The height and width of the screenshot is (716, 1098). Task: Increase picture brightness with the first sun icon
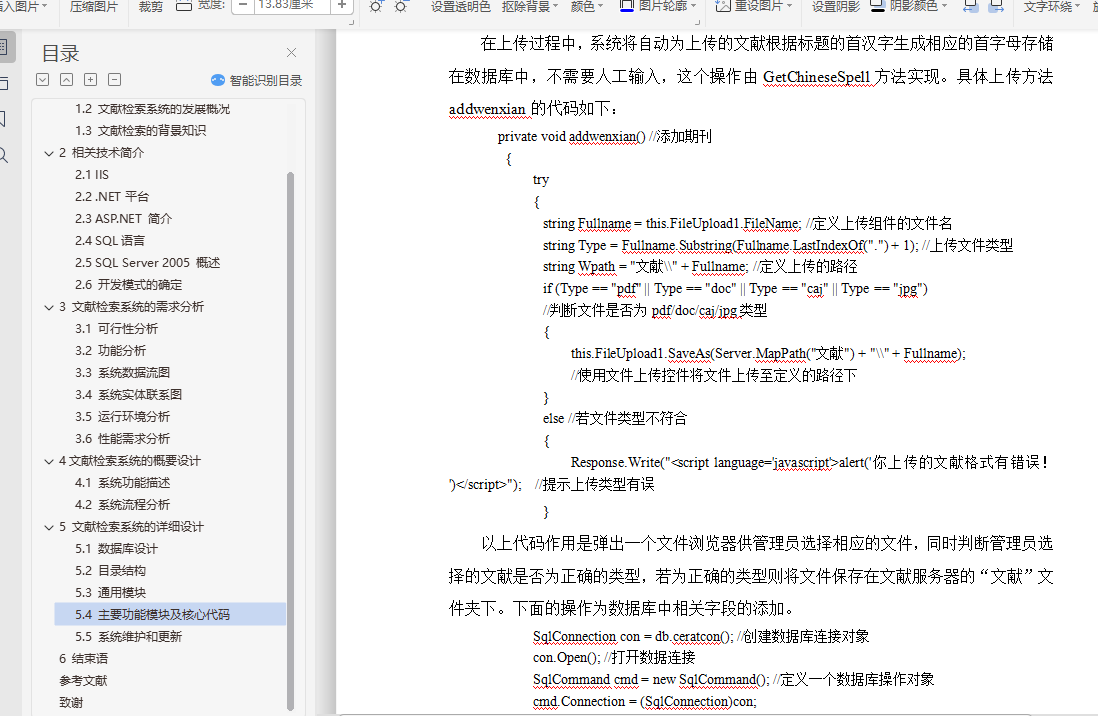(376, 6)
